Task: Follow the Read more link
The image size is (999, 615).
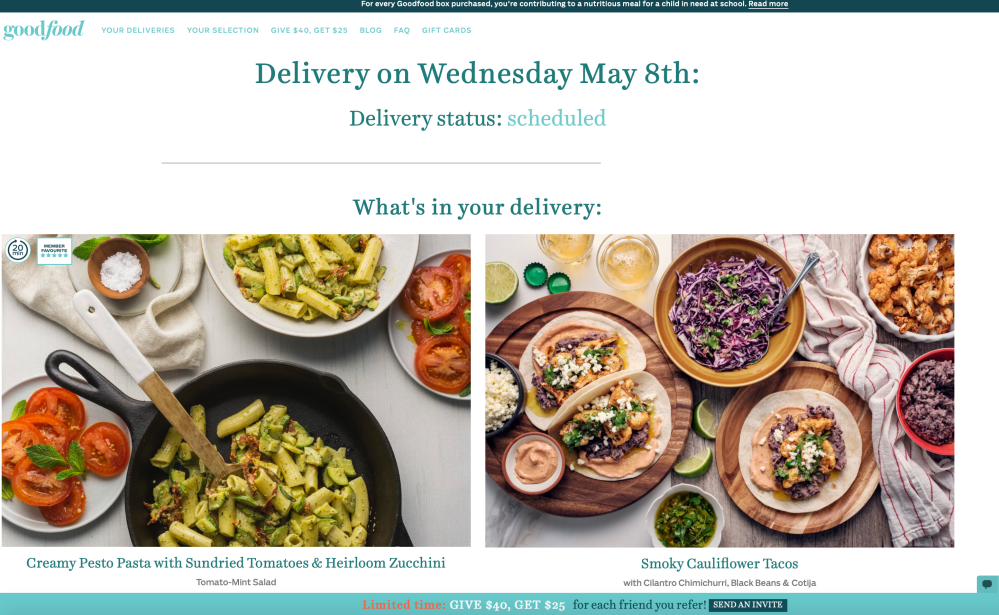Action: click(x=768, y=4)
